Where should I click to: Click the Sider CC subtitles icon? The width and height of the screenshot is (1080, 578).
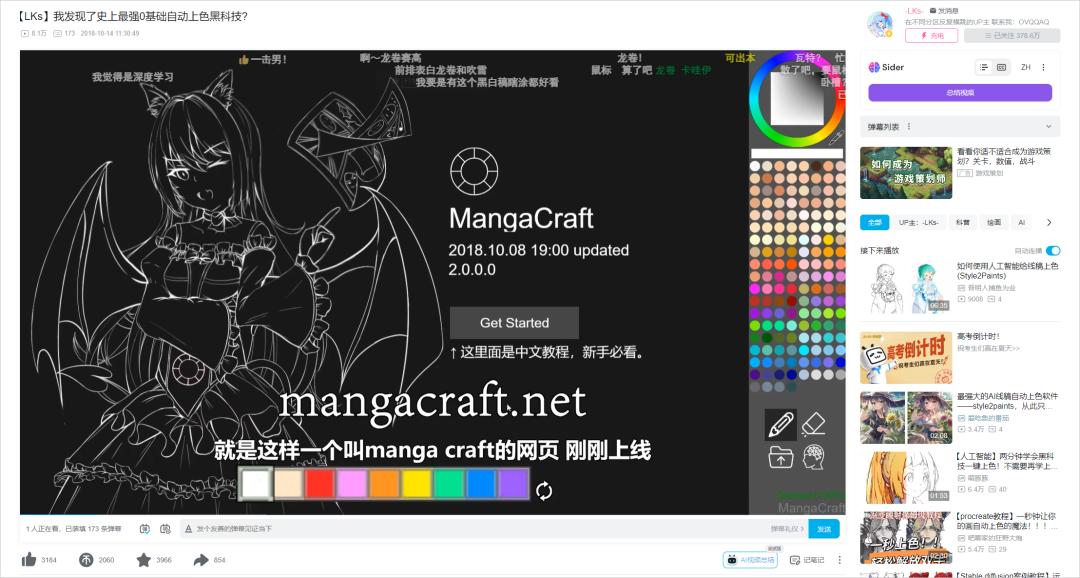[x=1001, y=68]
